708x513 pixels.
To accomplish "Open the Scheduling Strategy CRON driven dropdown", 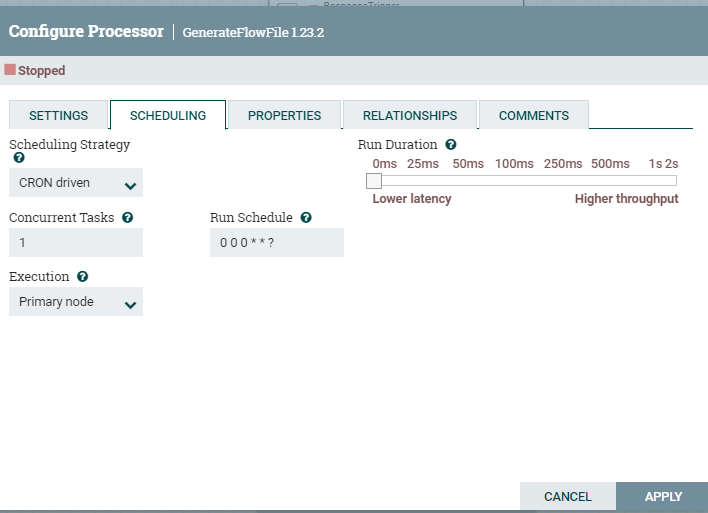I will click(76, 183).
